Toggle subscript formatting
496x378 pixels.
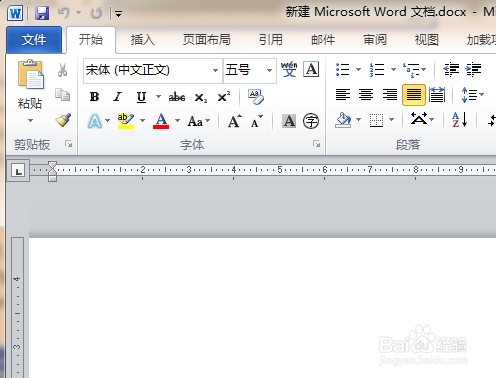(x=201, y=98)
